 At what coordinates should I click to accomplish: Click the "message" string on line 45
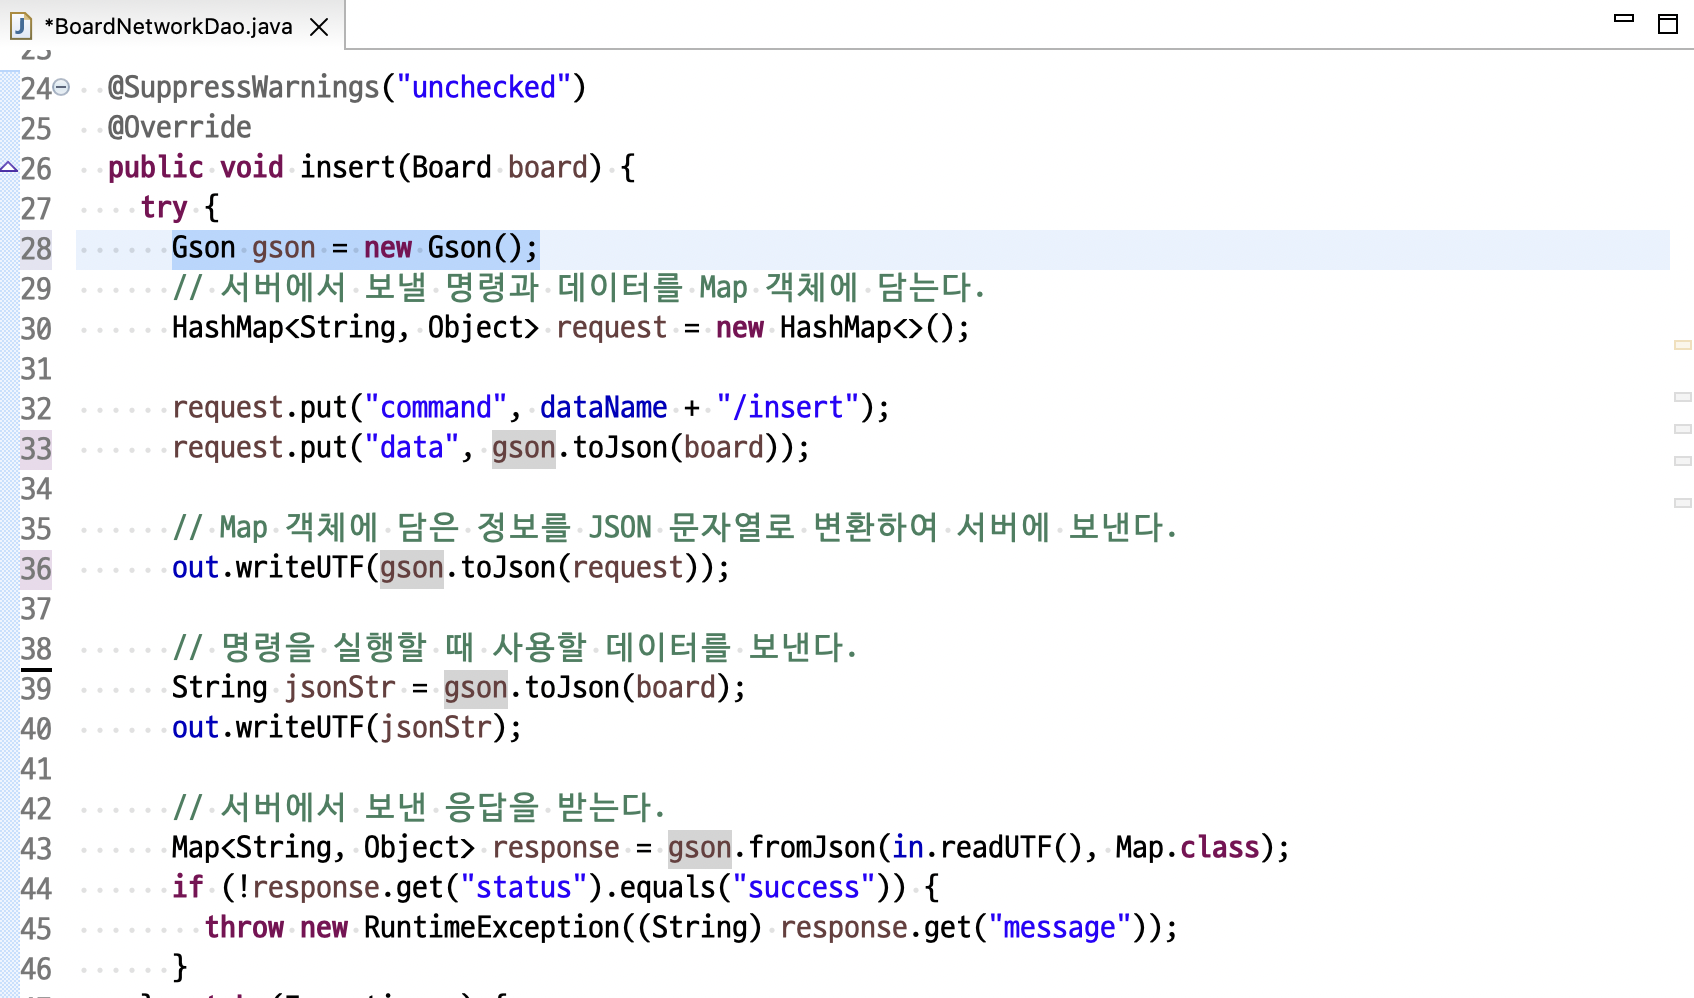coord(1060,927)
